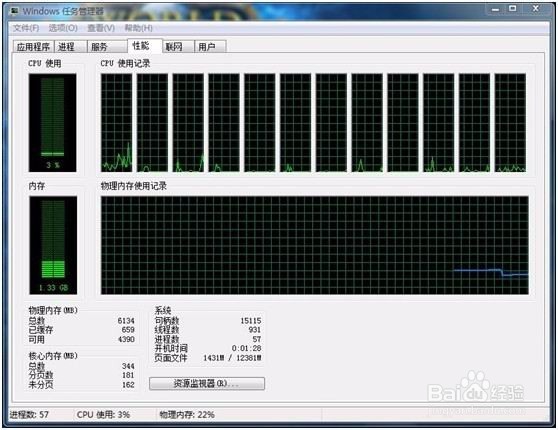Click the 页面文件 value 1431M / 12381M
Image resolution: width=558 pixels, height=430 pixels.
pyautogui.click(x=232, y=358)
